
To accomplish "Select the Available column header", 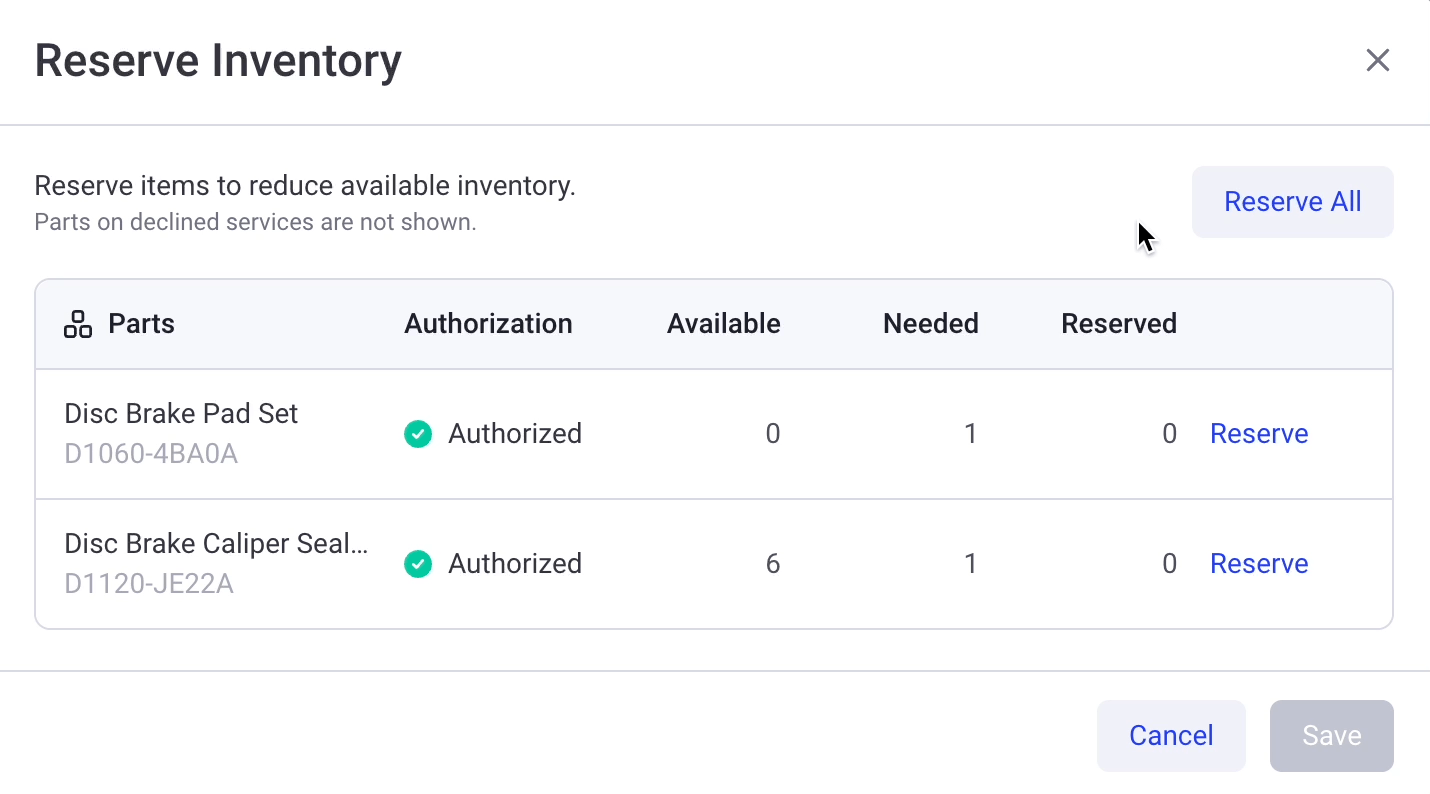I will point(723,323).
